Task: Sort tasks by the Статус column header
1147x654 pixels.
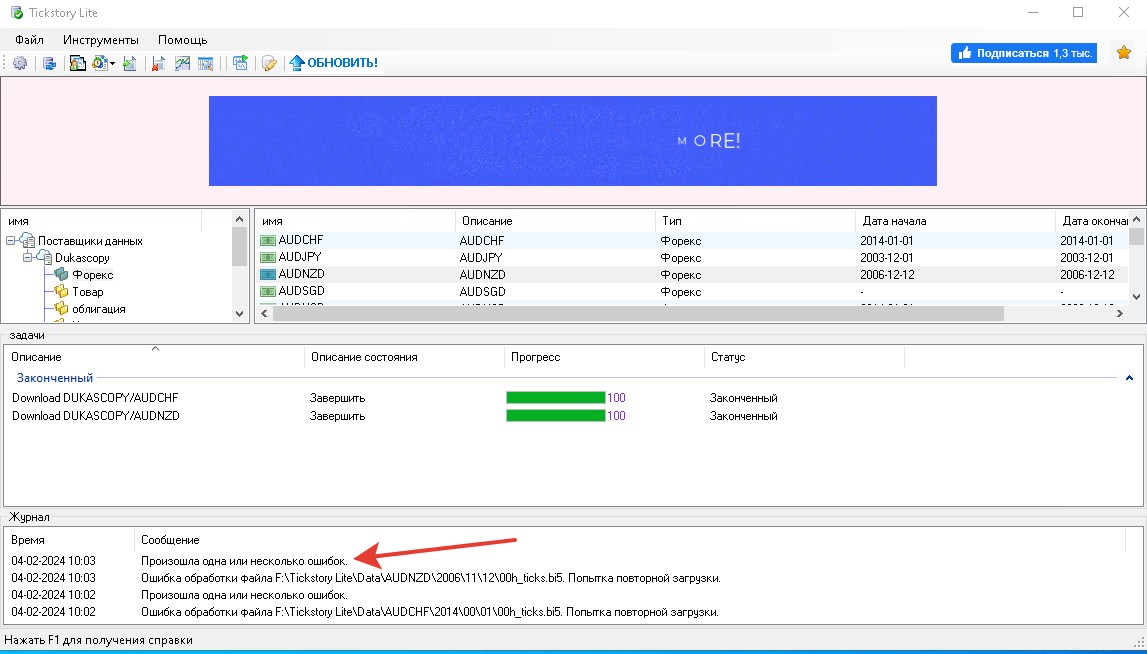Action: [x=804, y=357]
